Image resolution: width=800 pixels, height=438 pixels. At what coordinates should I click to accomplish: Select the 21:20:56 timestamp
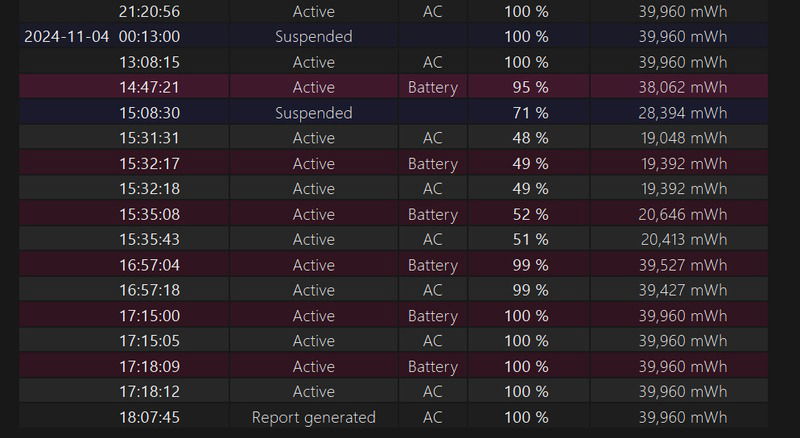[149, 12]
